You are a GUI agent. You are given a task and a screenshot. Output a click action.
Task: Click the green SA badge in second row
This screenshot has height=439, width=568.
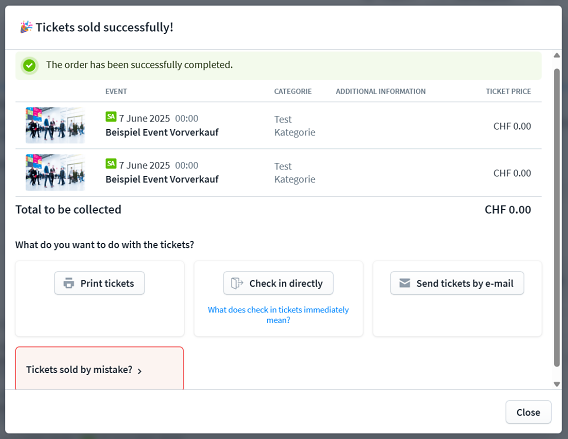point(111,164)
